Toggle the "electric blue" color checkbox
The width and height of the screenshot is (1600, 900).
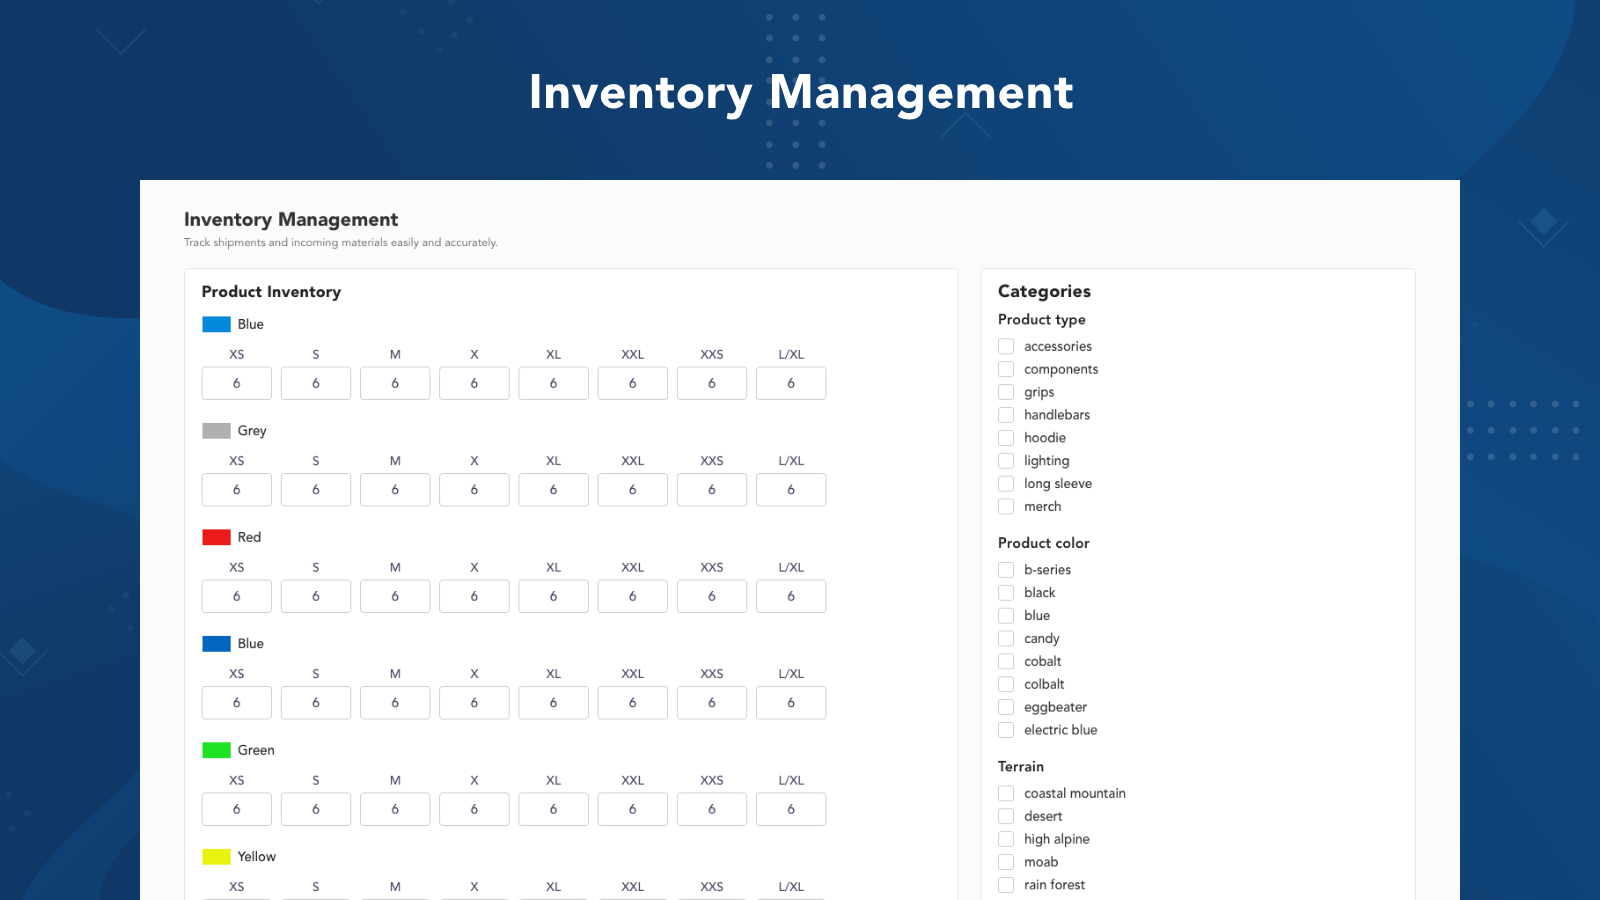1005,730
